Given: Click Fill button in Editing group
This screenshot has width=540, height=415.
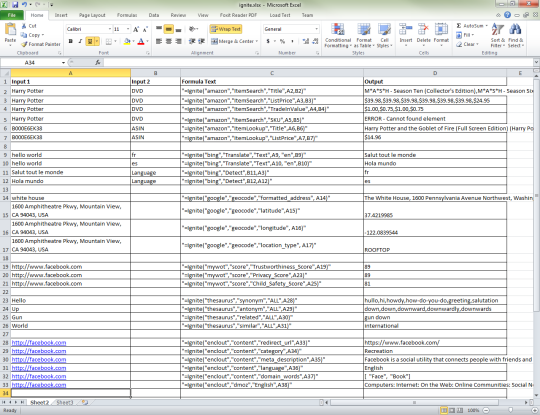Looking at the screenshot, I should pos(465,35).
